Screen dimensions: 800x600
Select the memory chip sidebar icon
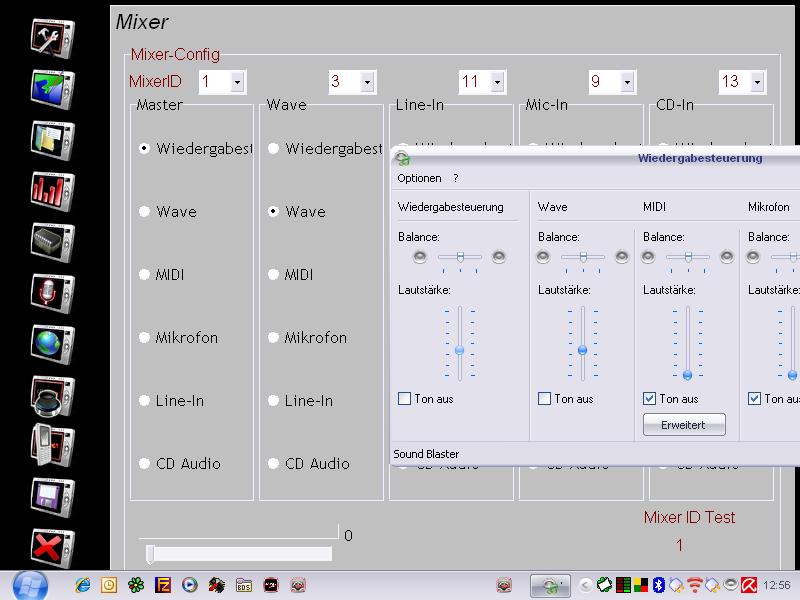click(x=52, y=240)
